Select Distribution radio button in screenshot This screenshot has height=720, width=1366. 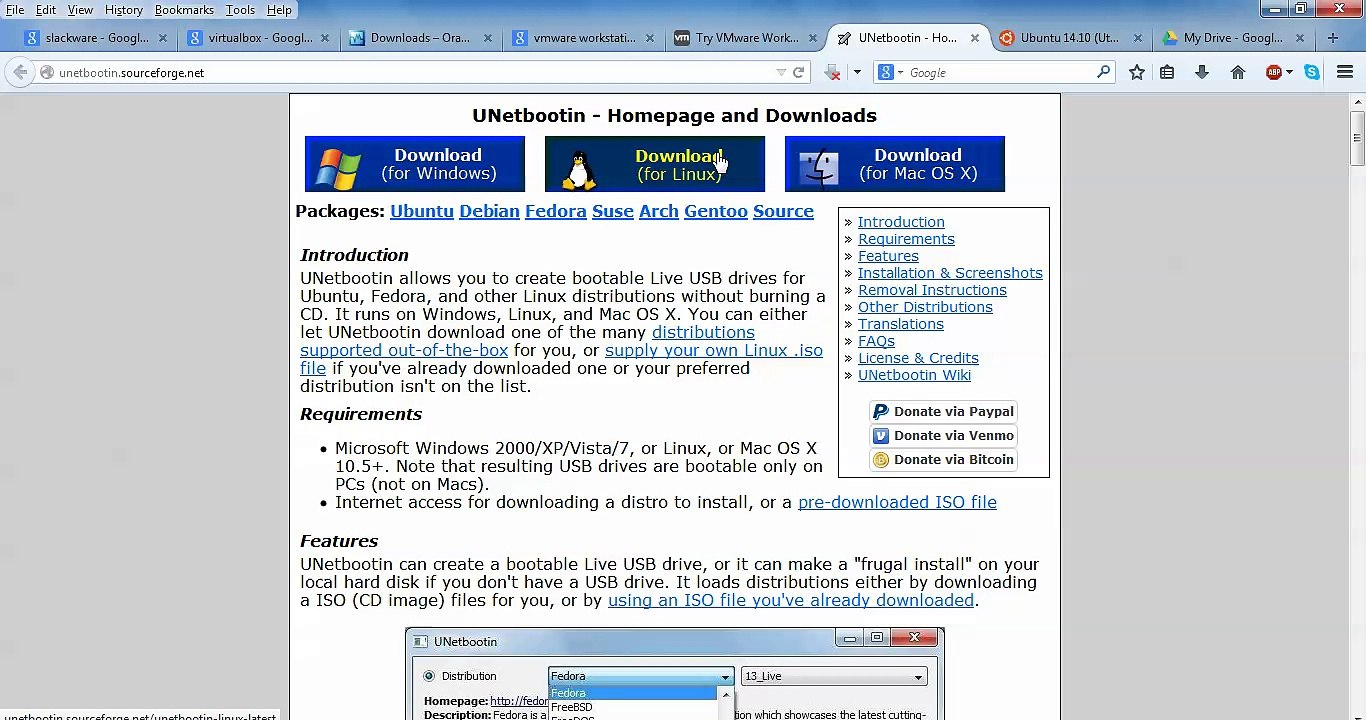(x=429, y=676)
